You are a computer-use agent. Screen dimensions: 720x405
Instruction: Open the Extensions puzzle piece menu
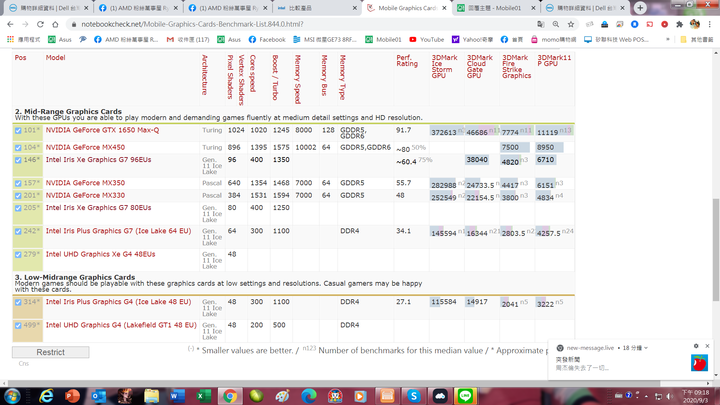click(x=680, y=24)
